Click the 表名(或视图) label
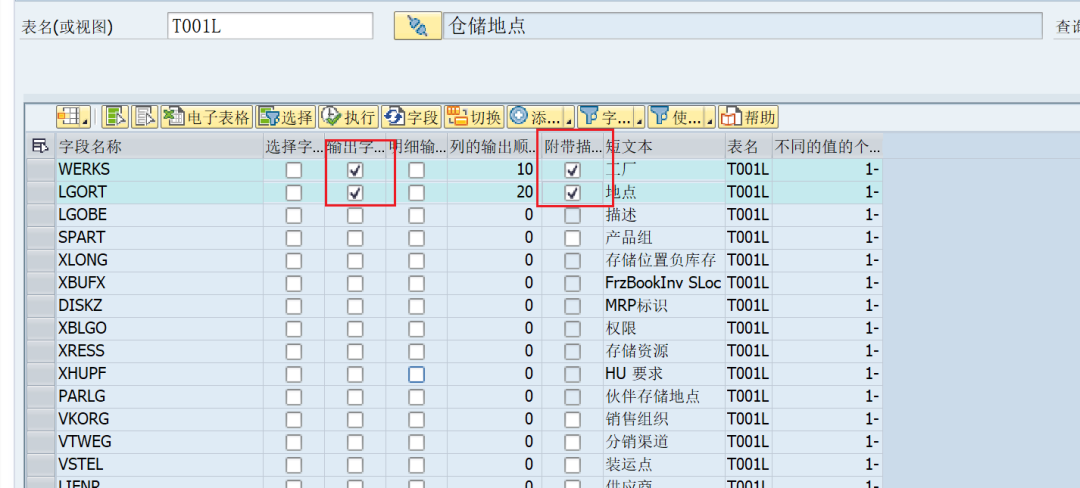The width and height of the screenshot is (1080, 488). (68, 27)
